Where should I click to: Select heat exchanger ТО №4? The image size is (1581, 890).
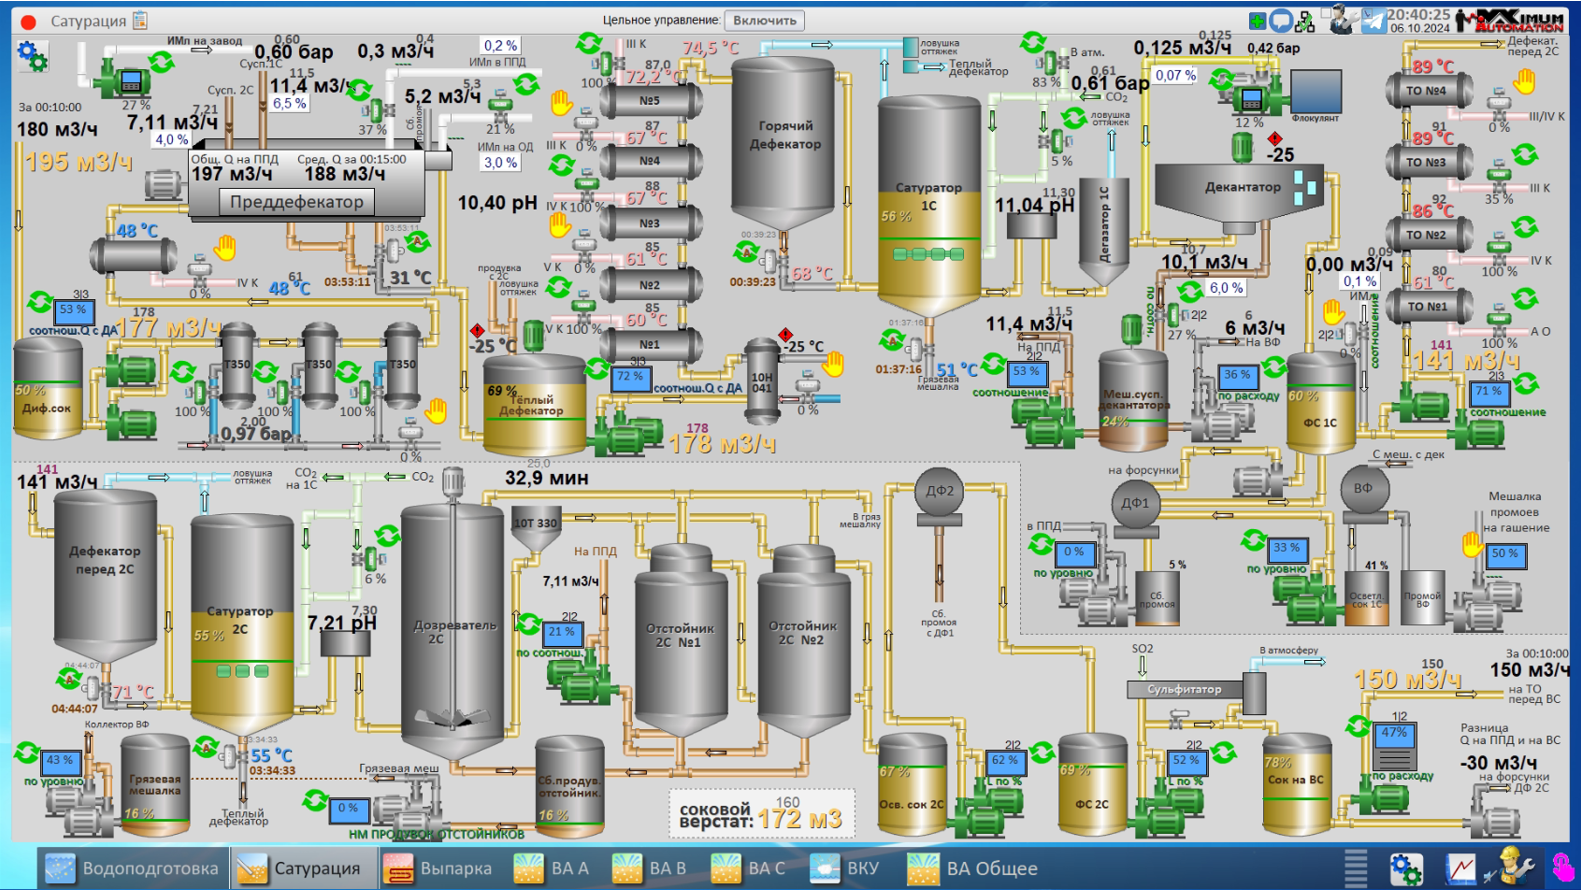[1428, 91]
